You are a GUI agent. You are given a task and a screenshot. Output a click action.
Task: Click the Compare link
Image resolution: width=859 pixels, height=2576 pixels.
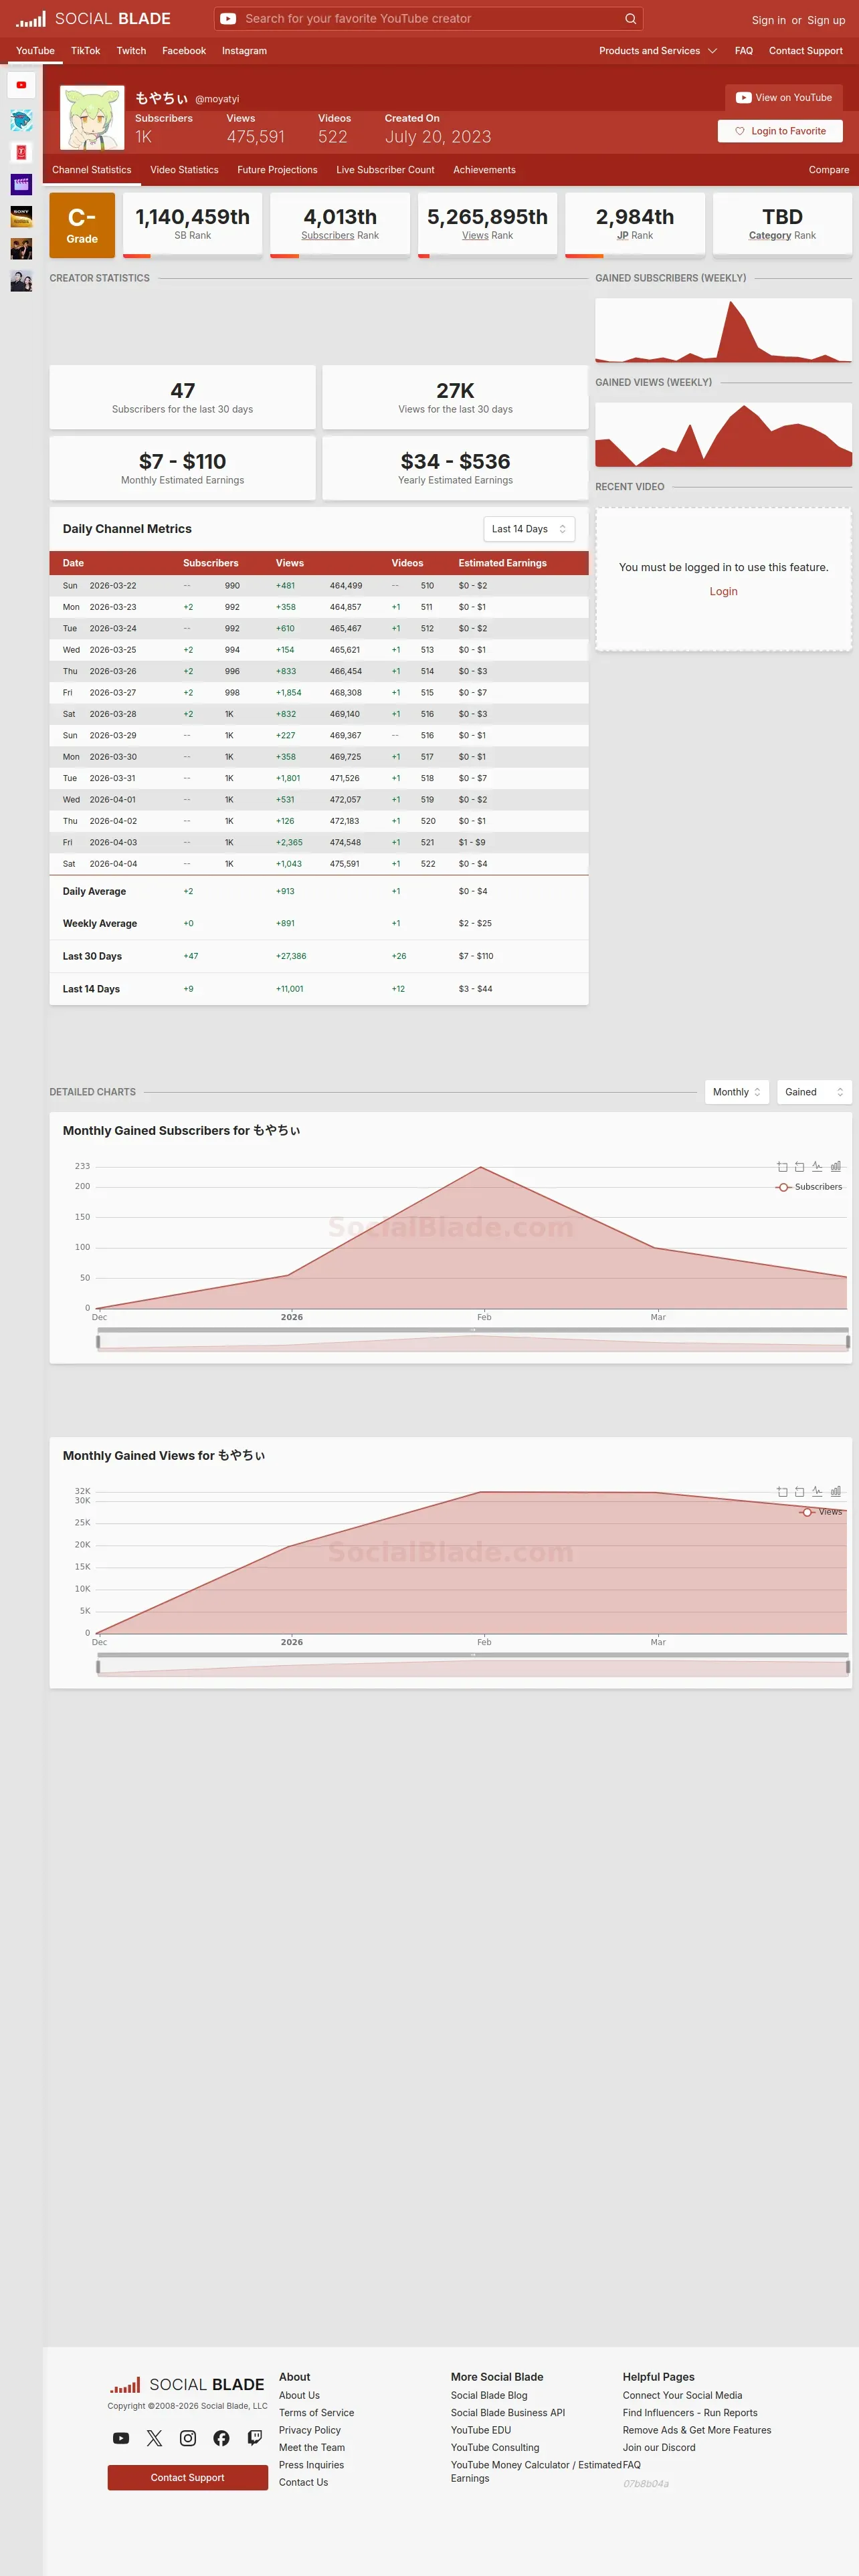tap(829, 170)
